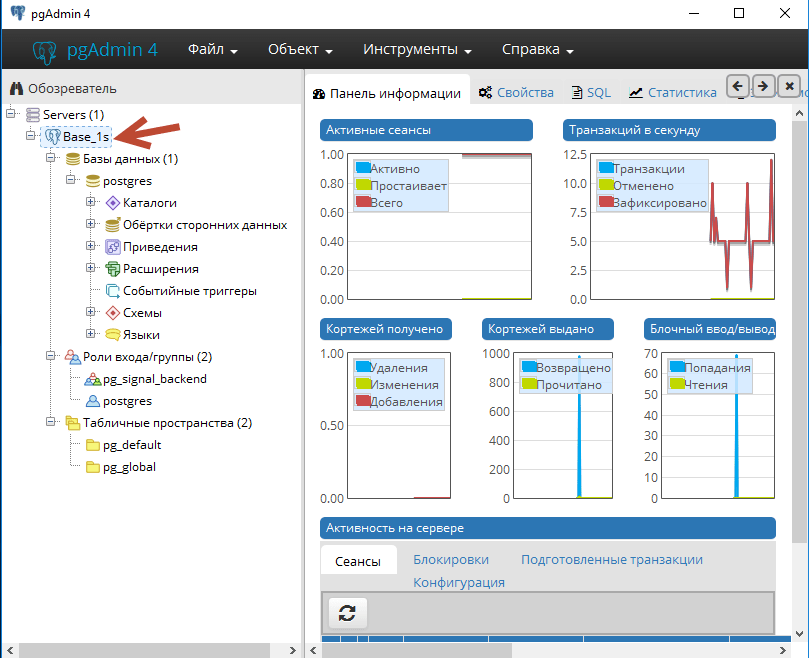
Task: Collapse the Базы данных (1) node
Action: 51,159
